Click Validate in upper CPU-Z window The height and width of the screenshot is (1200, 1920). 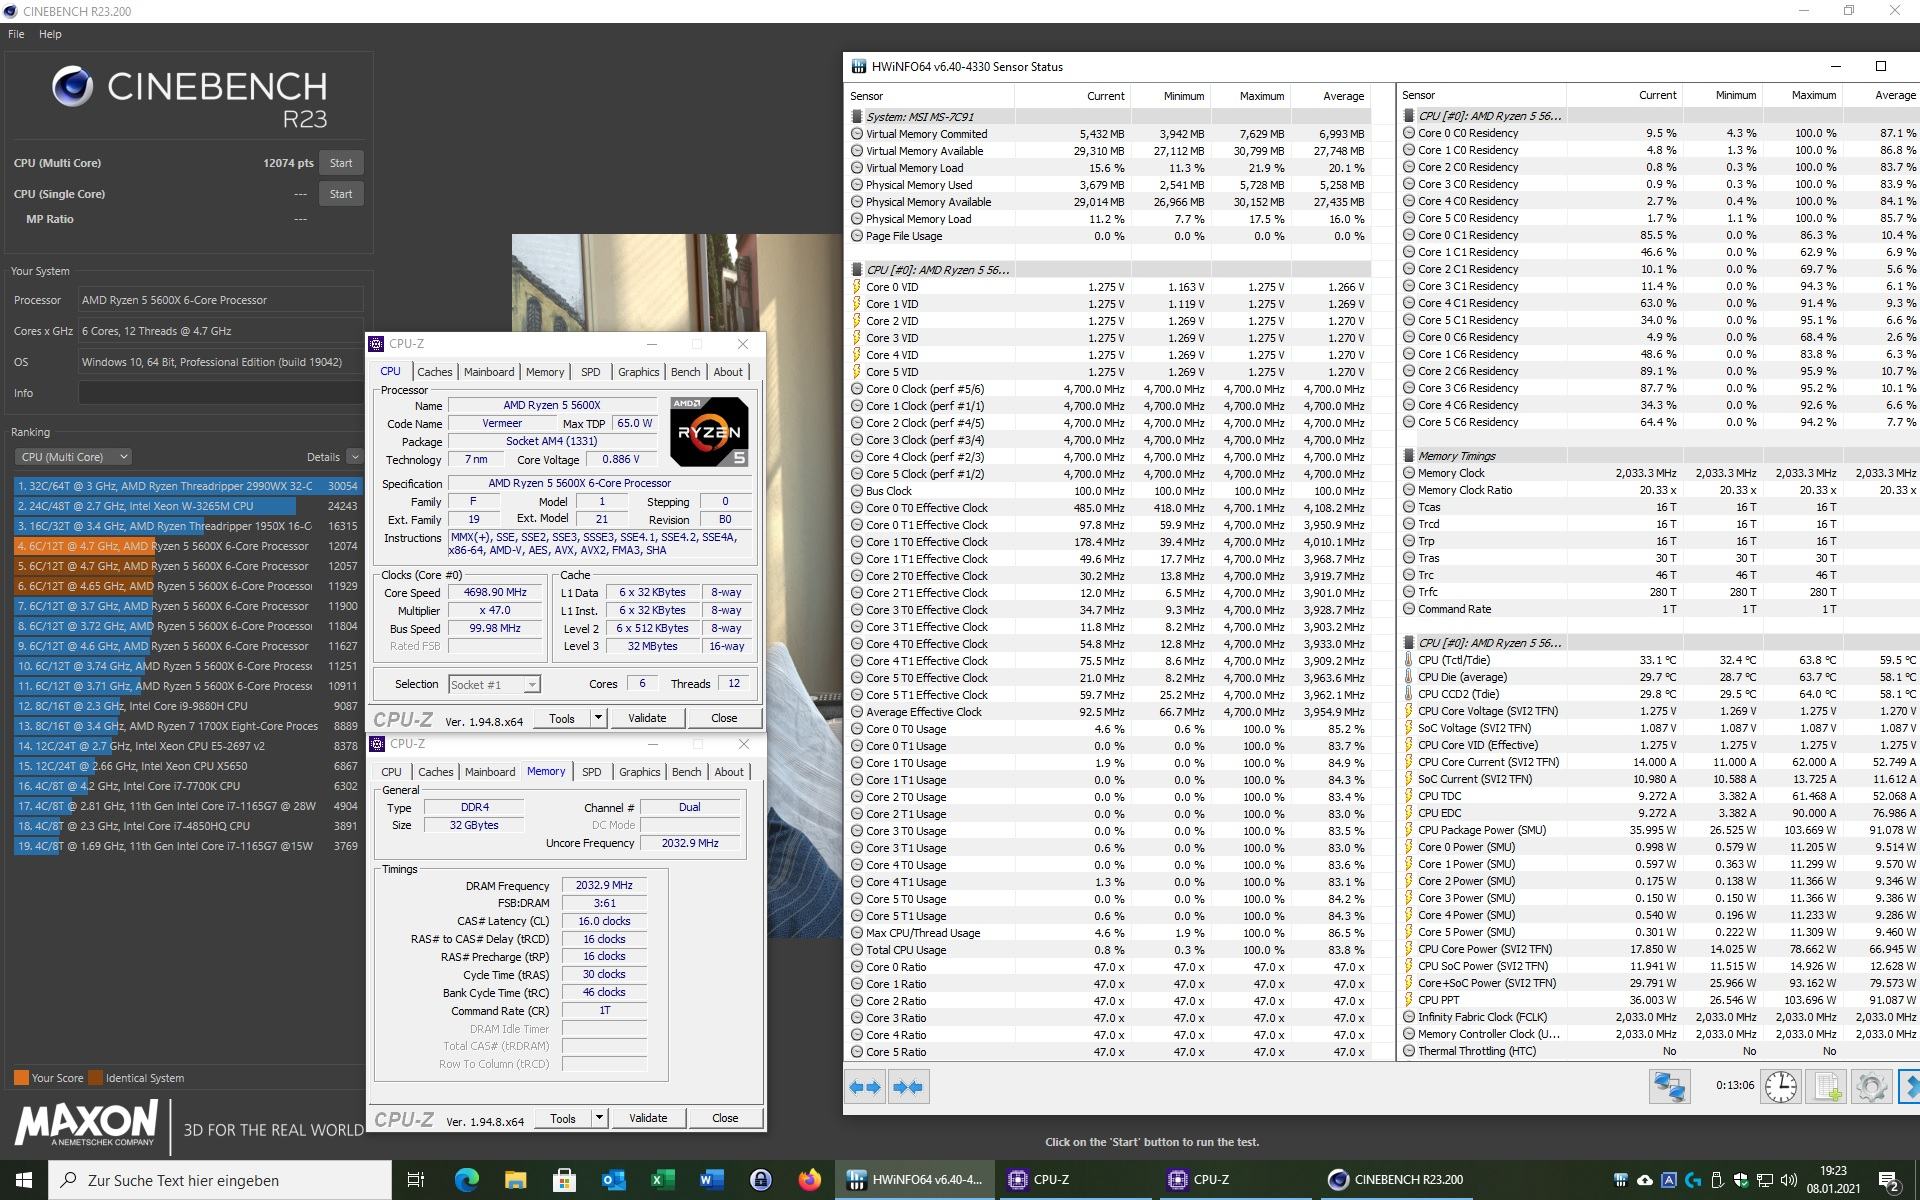pyautogui.click(x=647, y=718)
